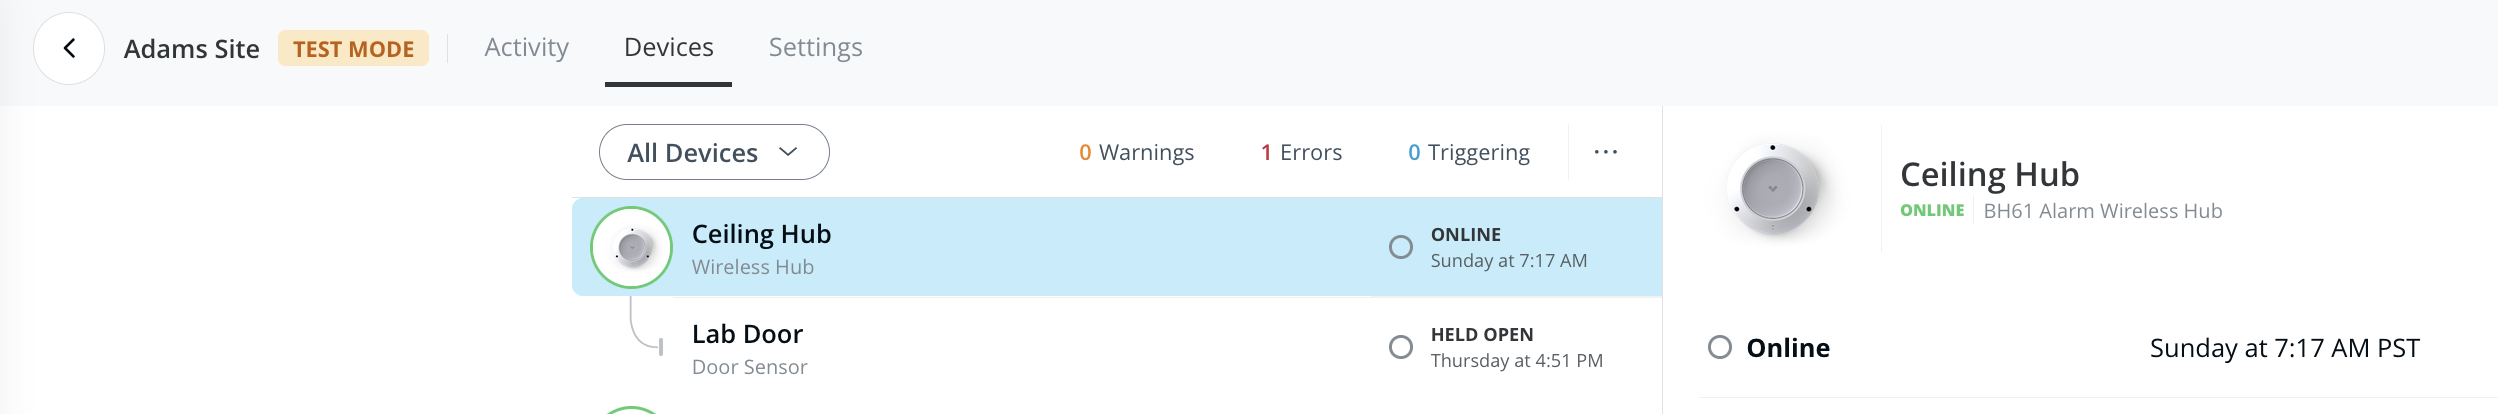Click the All Devices chevron arrow

[x=788, y=151]
